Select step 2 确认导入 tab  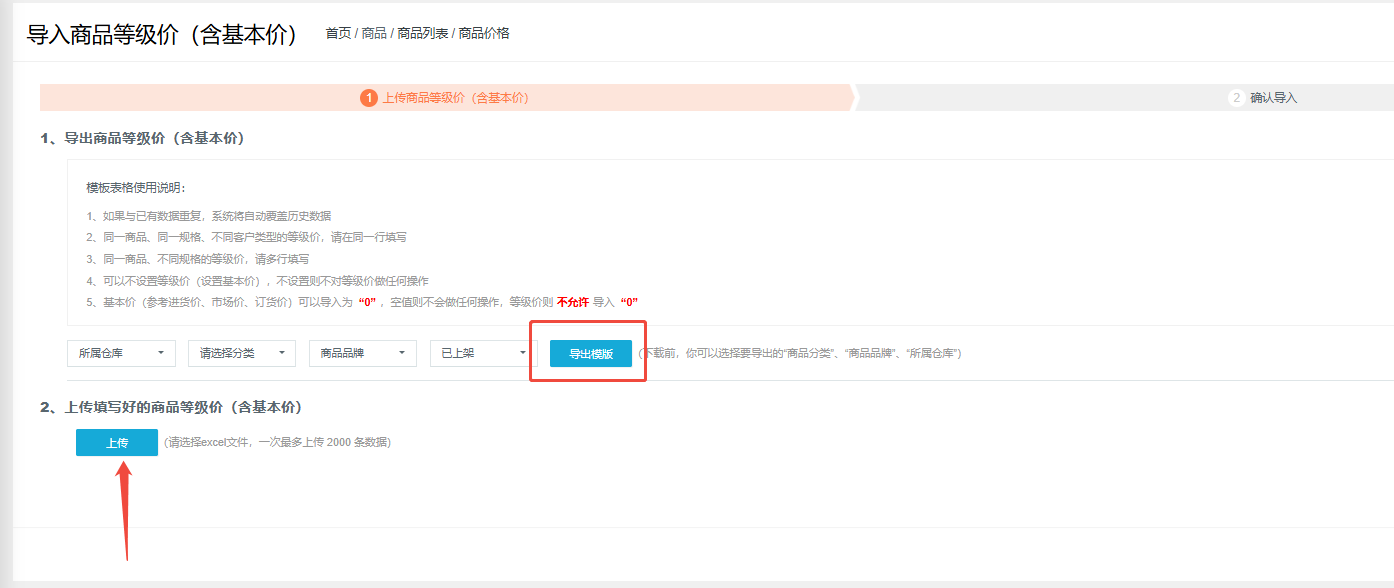[1262, 97]
